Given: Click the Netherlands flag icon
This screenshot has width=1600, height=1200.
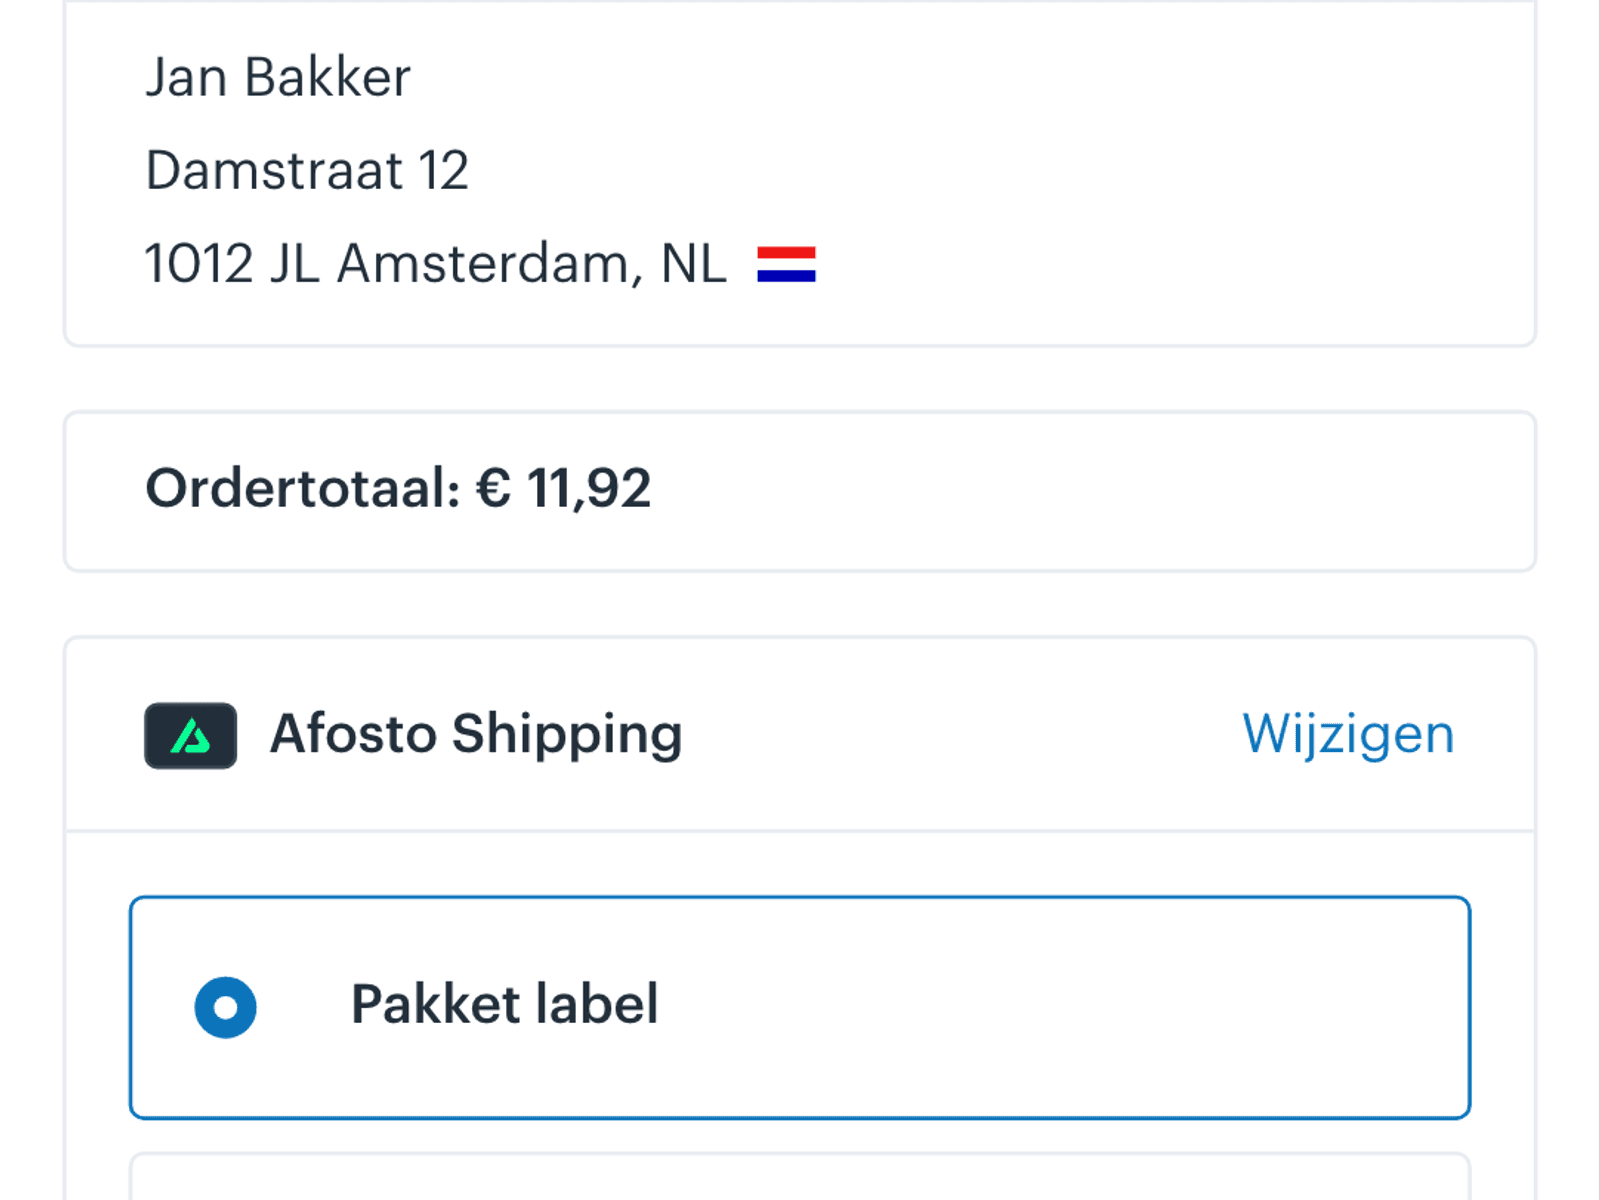Looking at the screenshot, I should point(786,265).
